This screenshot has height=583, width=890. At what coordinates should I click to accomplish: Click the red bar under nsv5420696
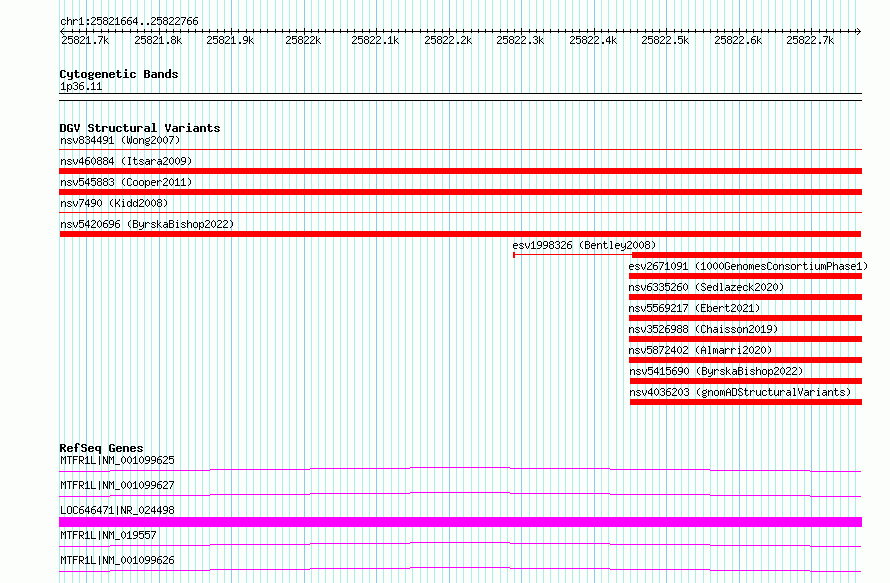[460, 234]
